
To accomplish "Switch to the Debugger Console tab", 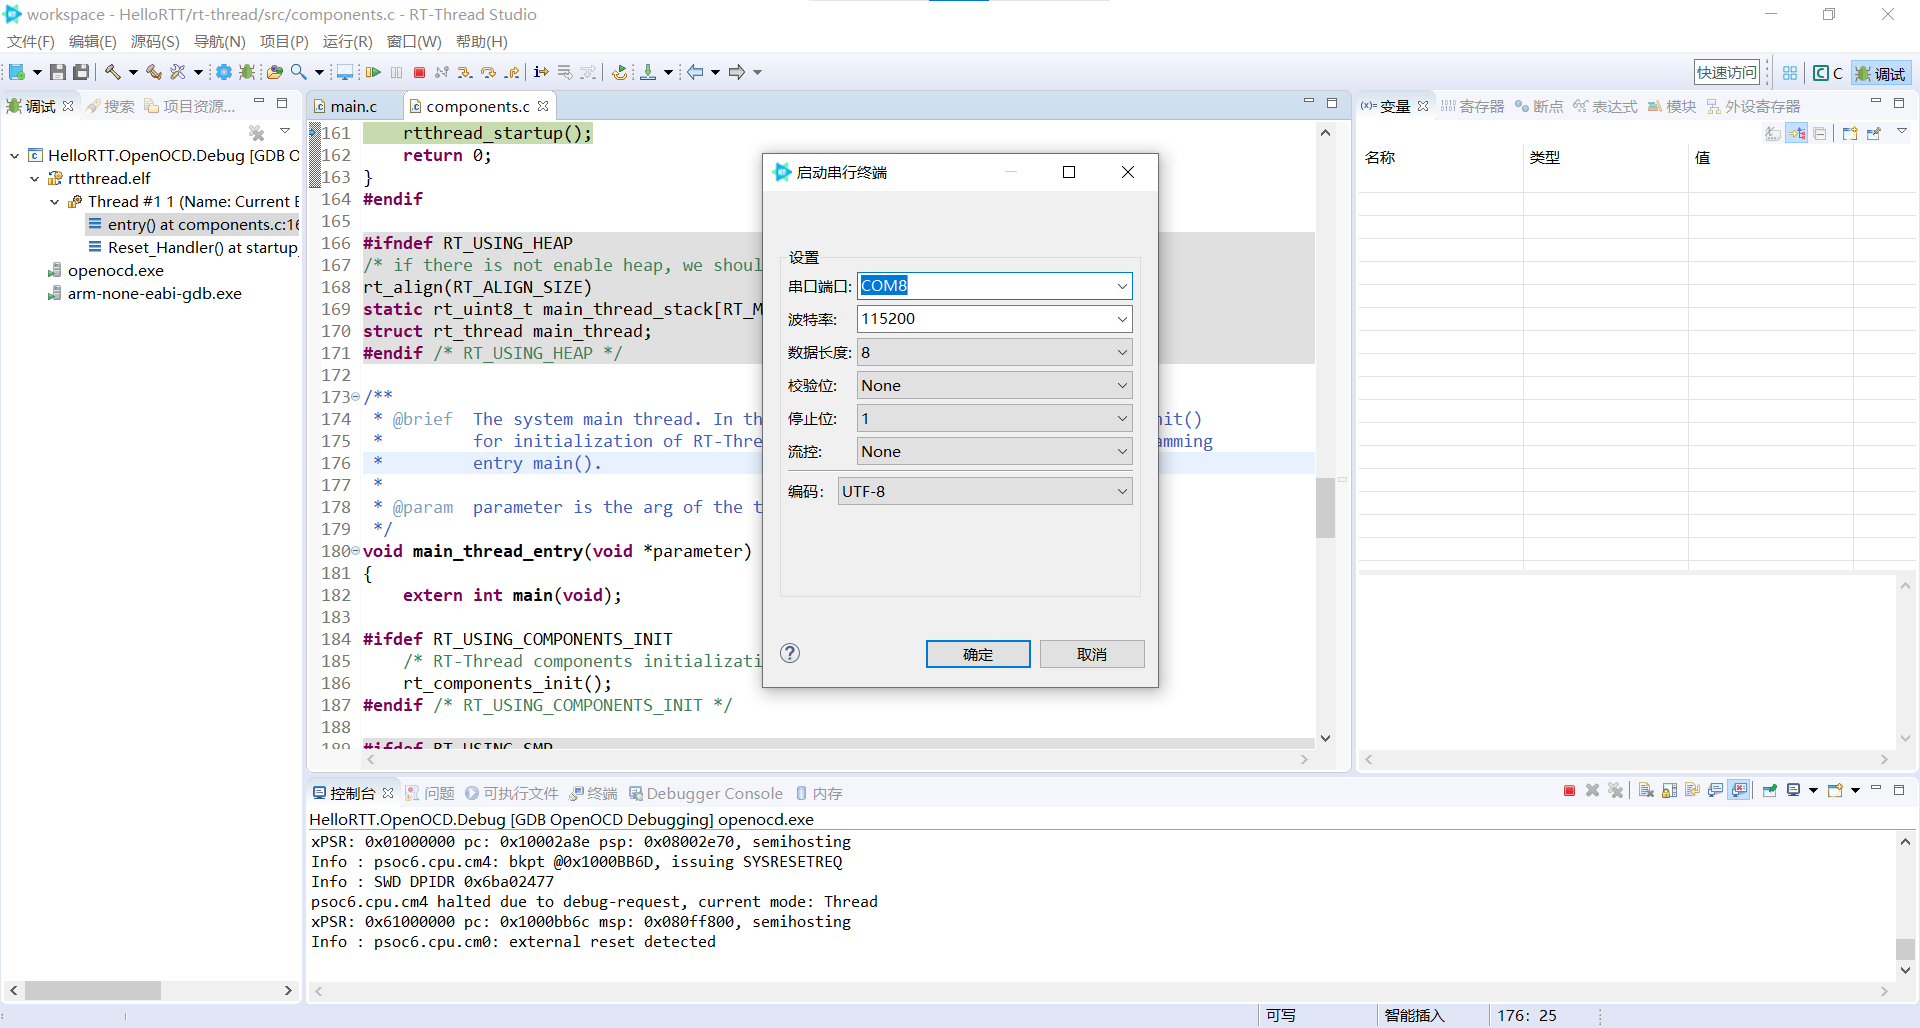I will pyautogui.click(x=706, y=793).
